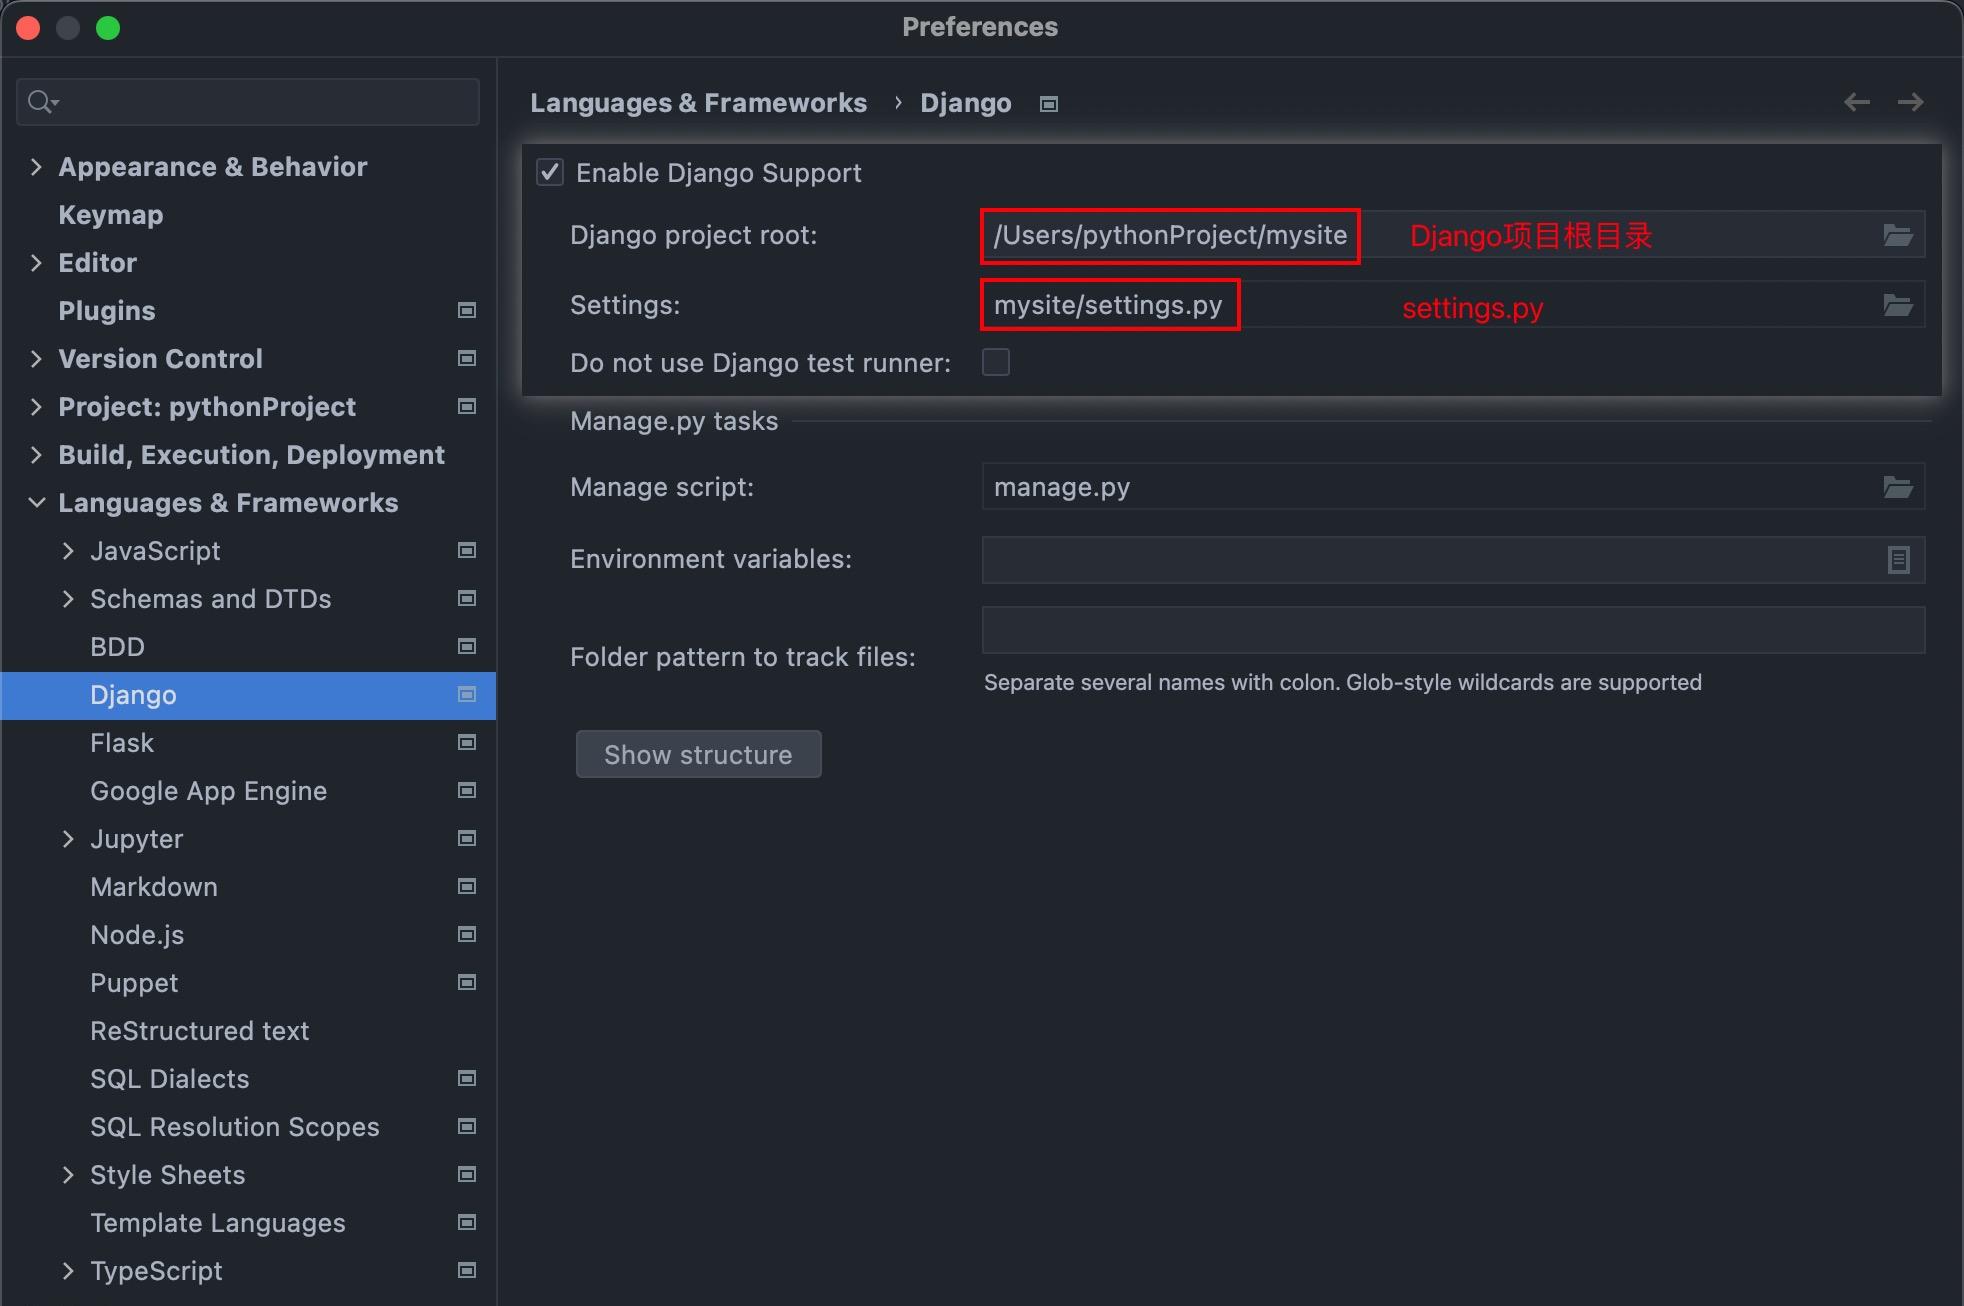Open the Environment variables editor icon
Screen dimensions: 1964x1306
pyautogui.click(x=1898, y=560)
